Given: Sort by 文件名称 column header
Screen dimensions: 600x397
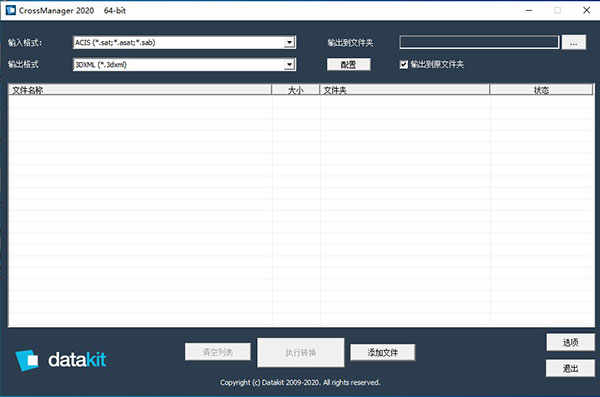Looking at the screenshot, I should [x=140, y=90].
